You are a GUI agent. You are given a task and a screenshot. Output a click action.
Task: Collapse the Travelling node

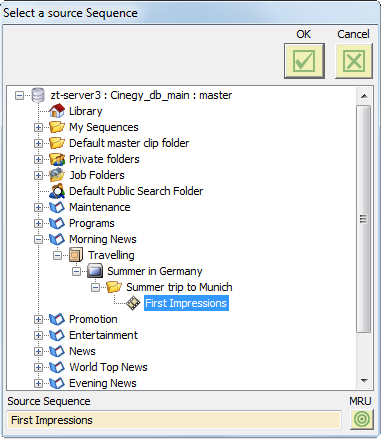57,255
